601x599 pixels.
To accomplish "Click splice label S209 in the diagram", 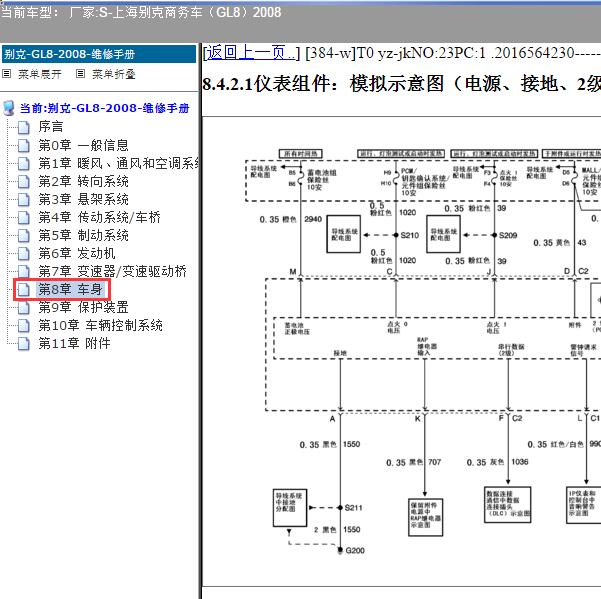I will (x=508, y=235).
